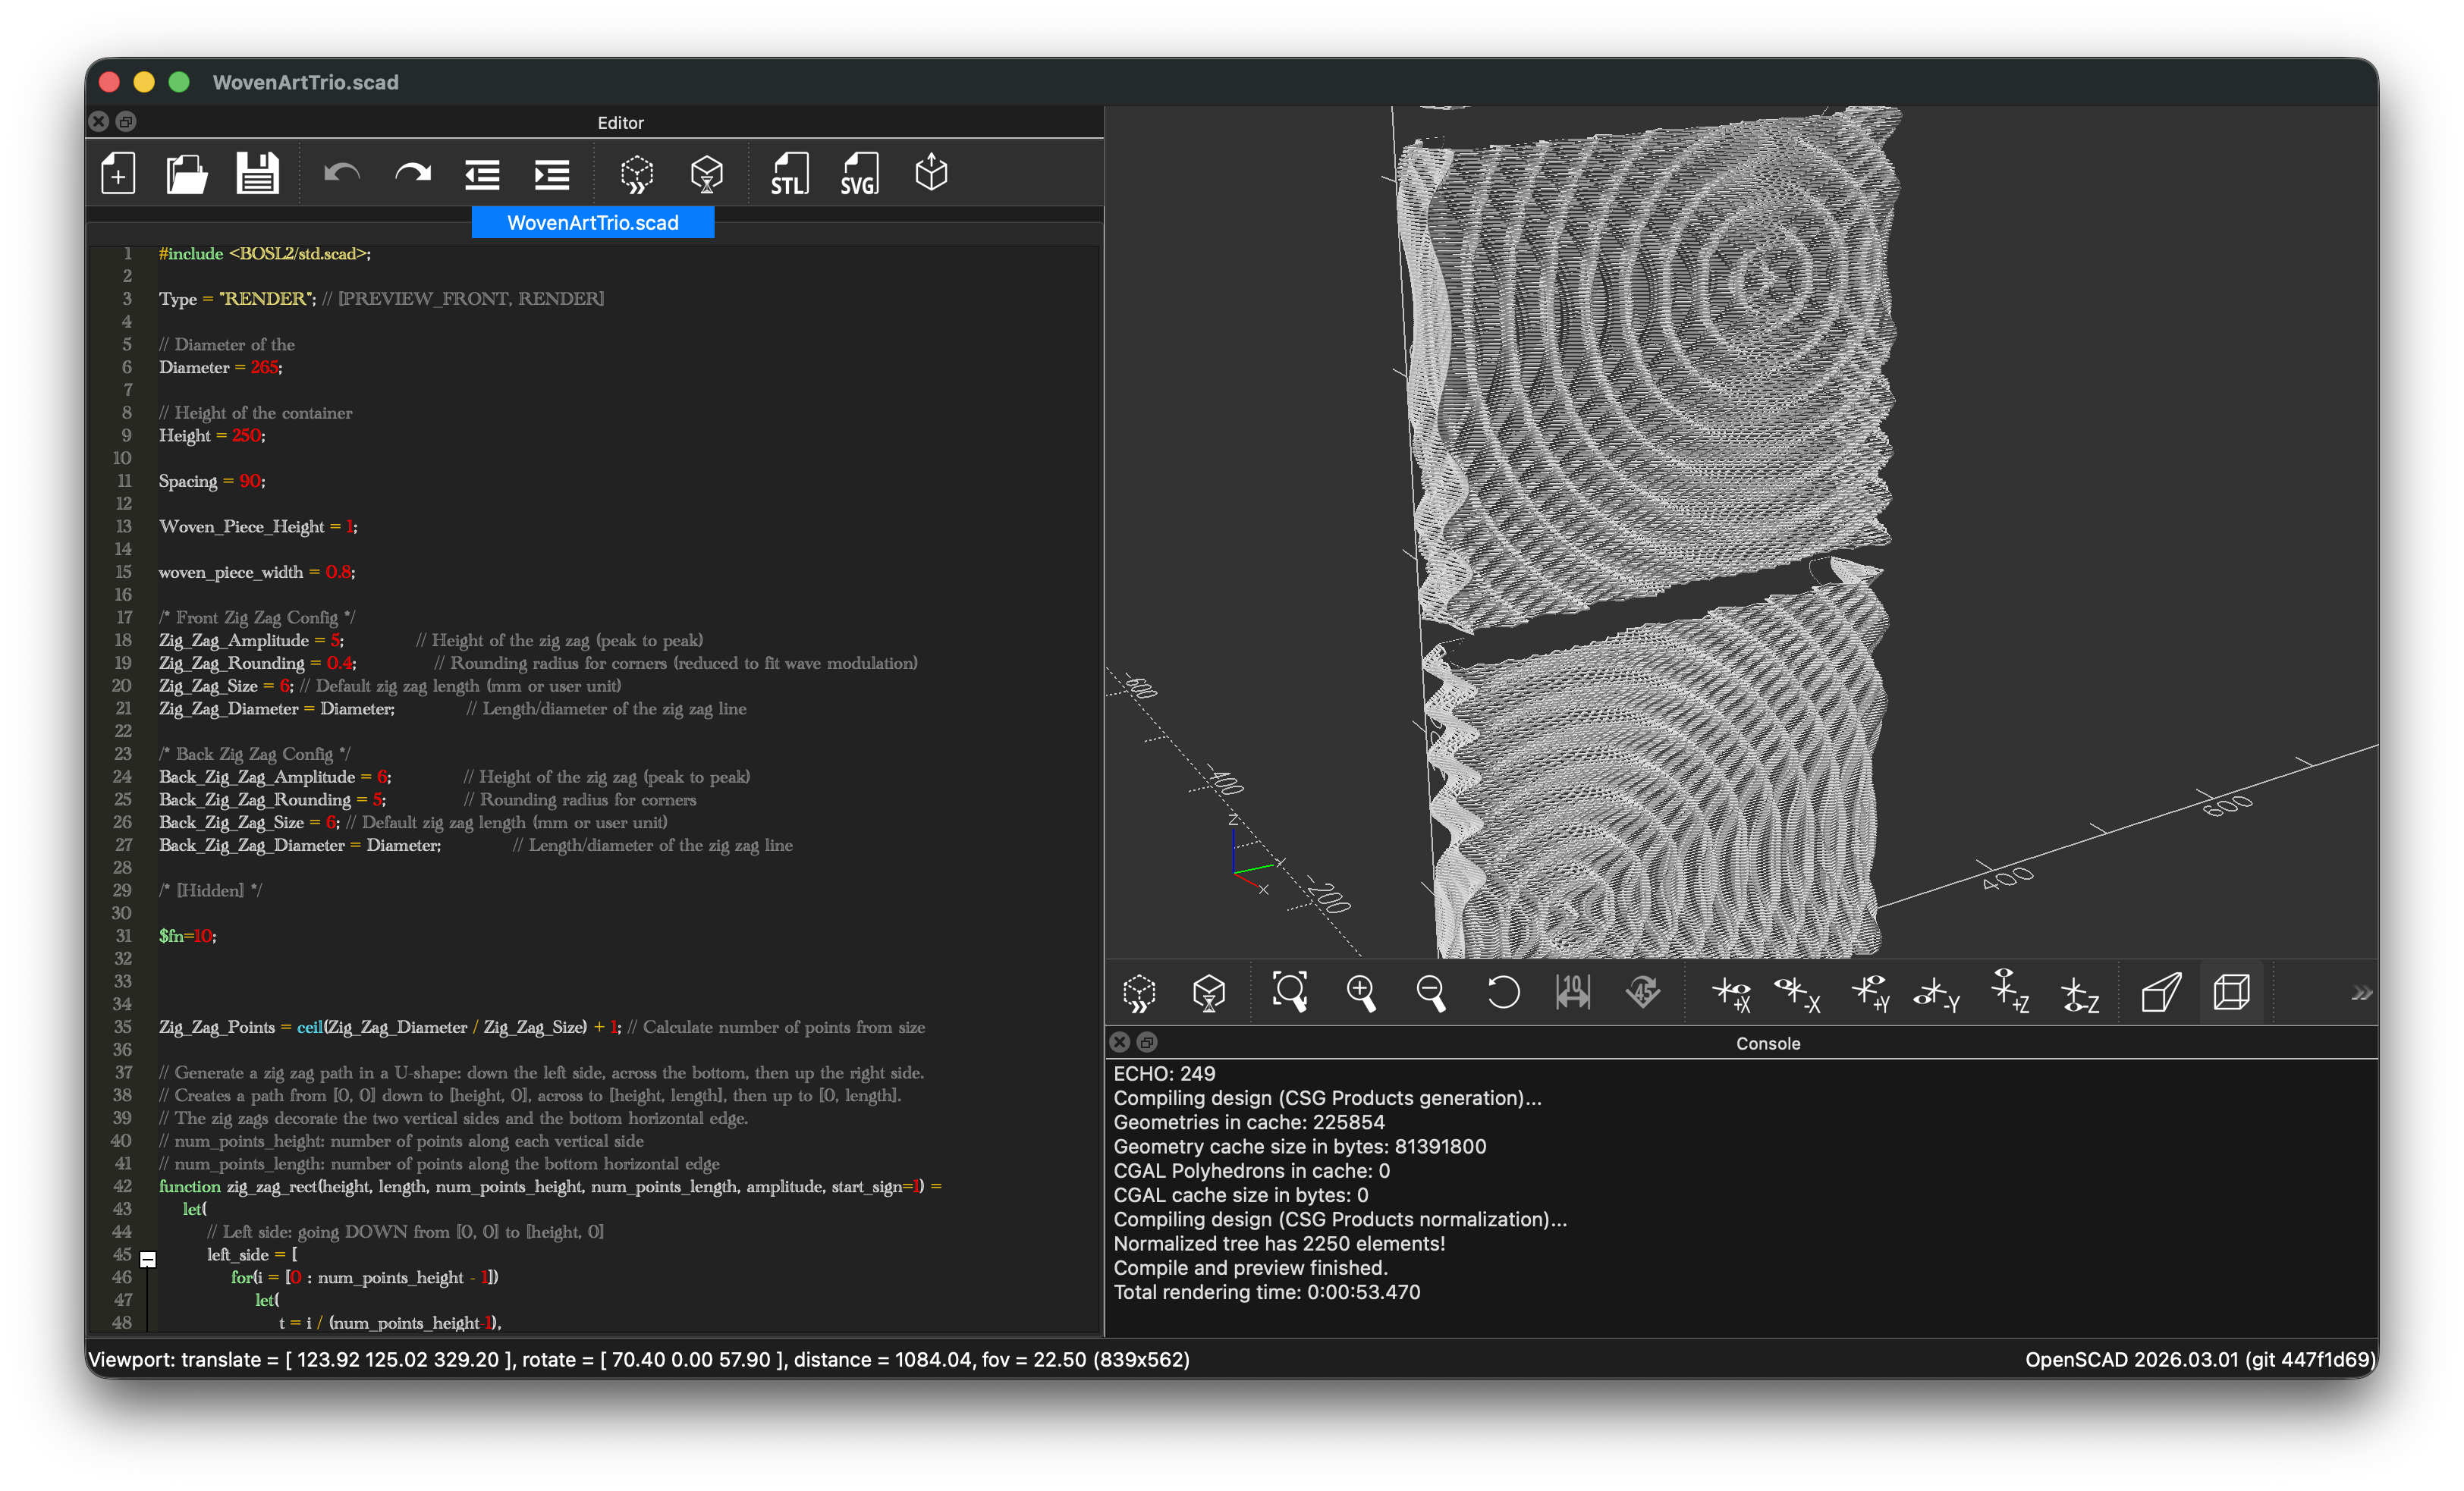Image resolution: width=2464 pixels, height=1491 pixels.
Task: Save WovenArtTrio.scad with the floppy disk icon
Action: 257,172
